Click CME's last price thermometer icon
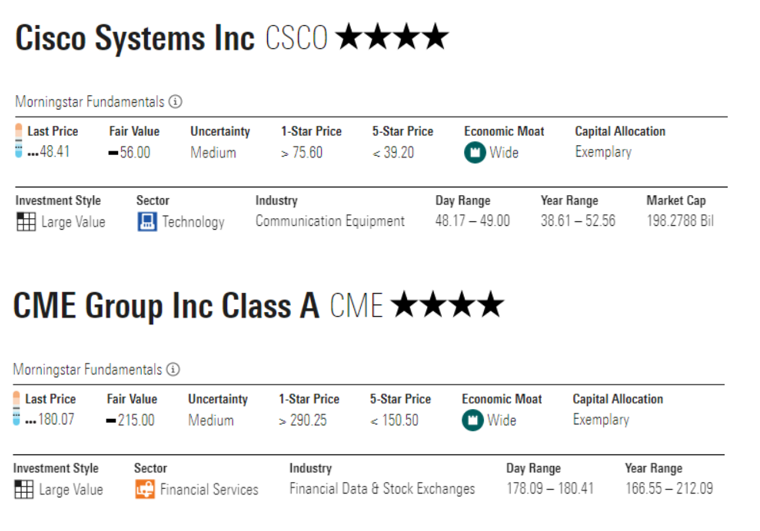Screen dimensions: 760x531 [x=17, y=409]
